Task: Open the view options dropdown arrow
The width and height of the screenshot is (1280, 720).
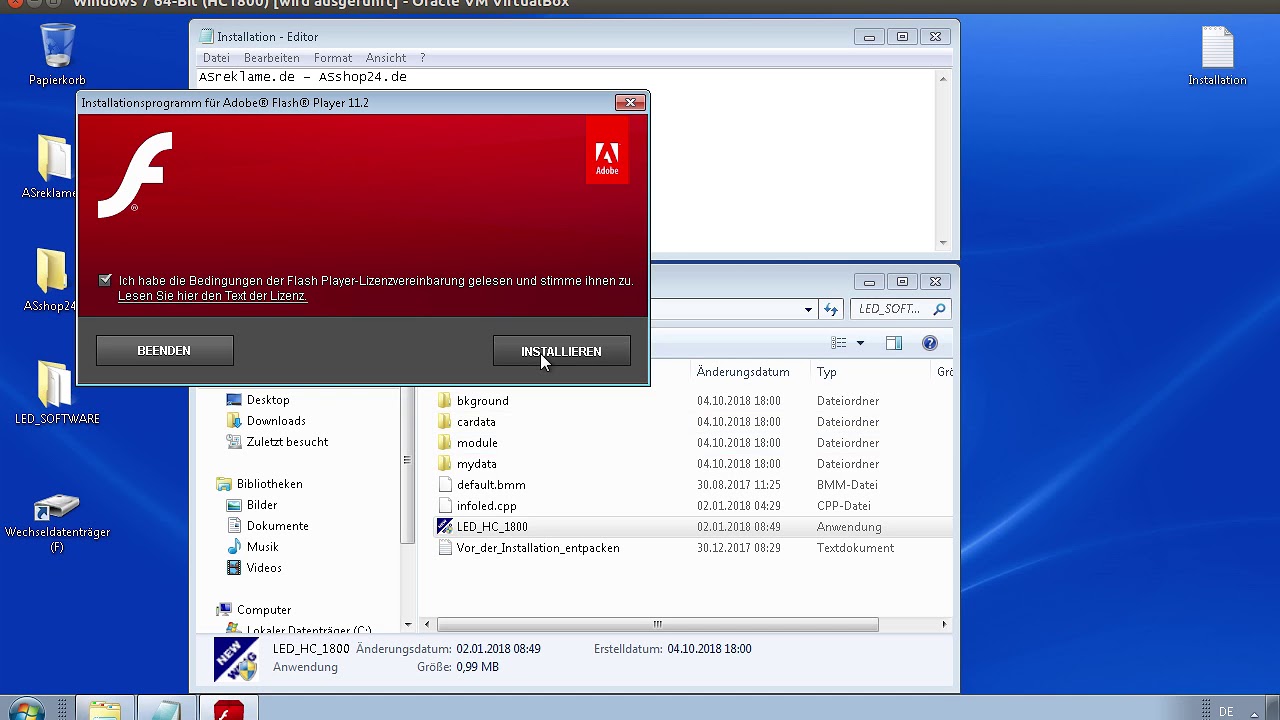Action: pos(860,343)
